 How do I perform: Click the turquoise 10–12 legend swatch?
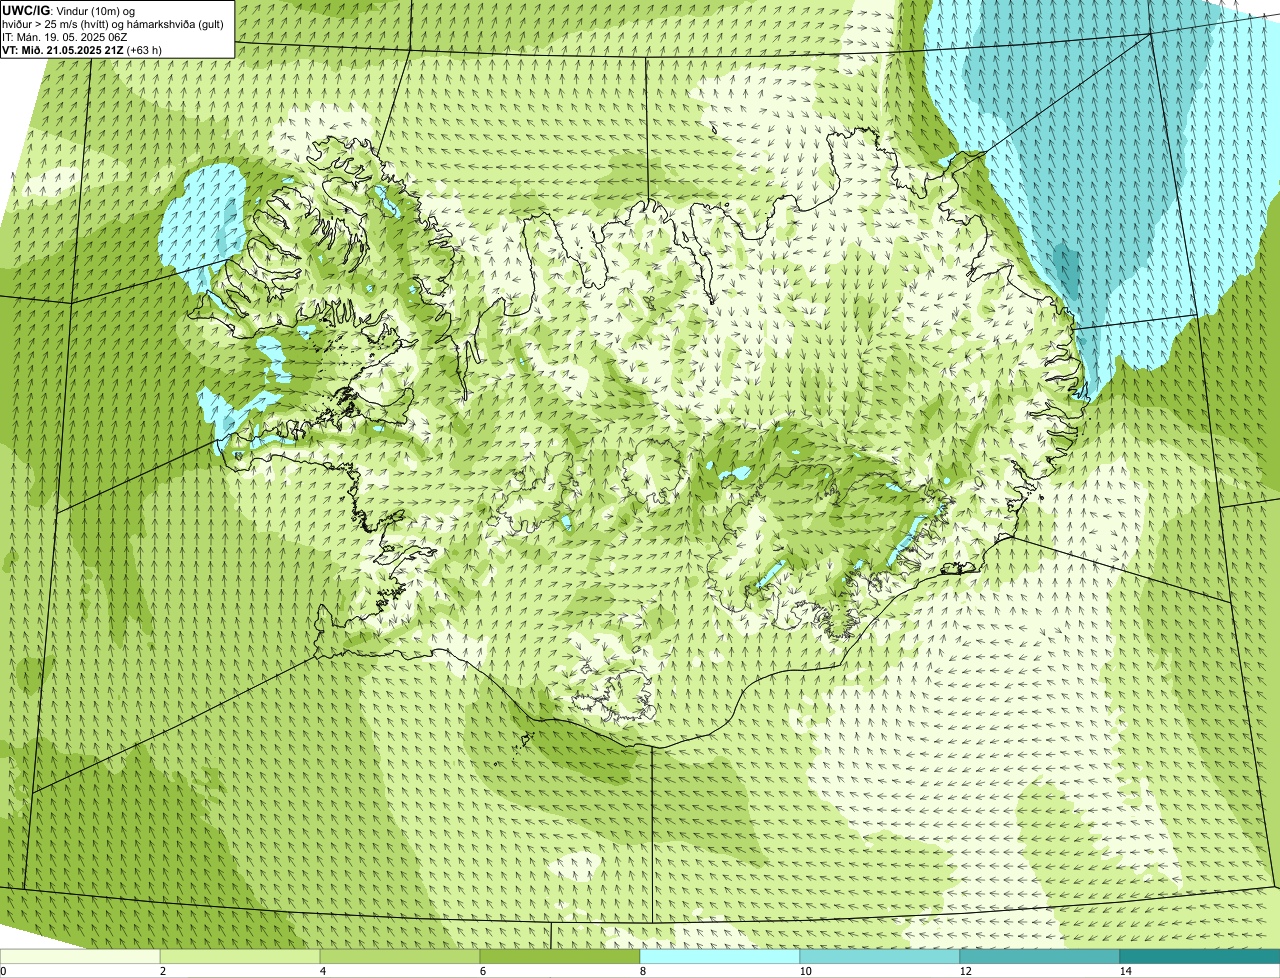click(880, 956)
